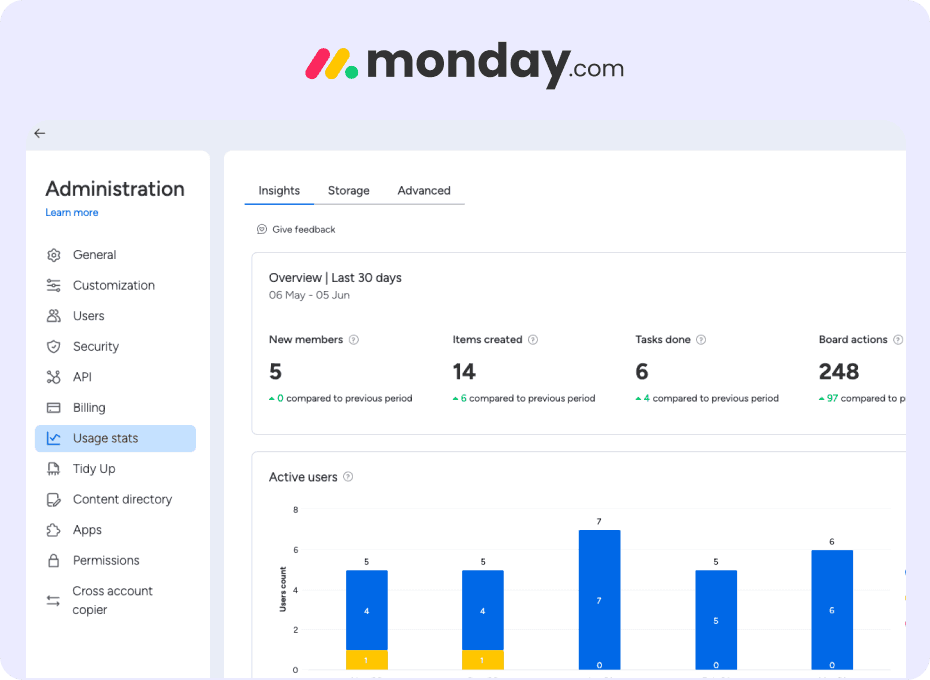Viewport: 930px width, 680px height.
Task: Select Usage stats in sidebar
Action: [x=115, y=438]
